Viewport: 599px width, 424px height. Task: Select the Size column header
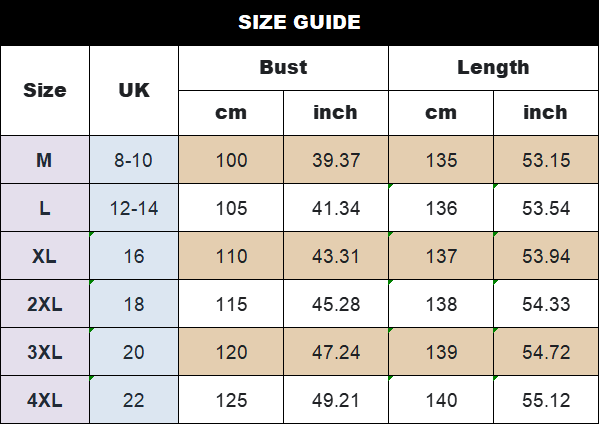(45, 91)
